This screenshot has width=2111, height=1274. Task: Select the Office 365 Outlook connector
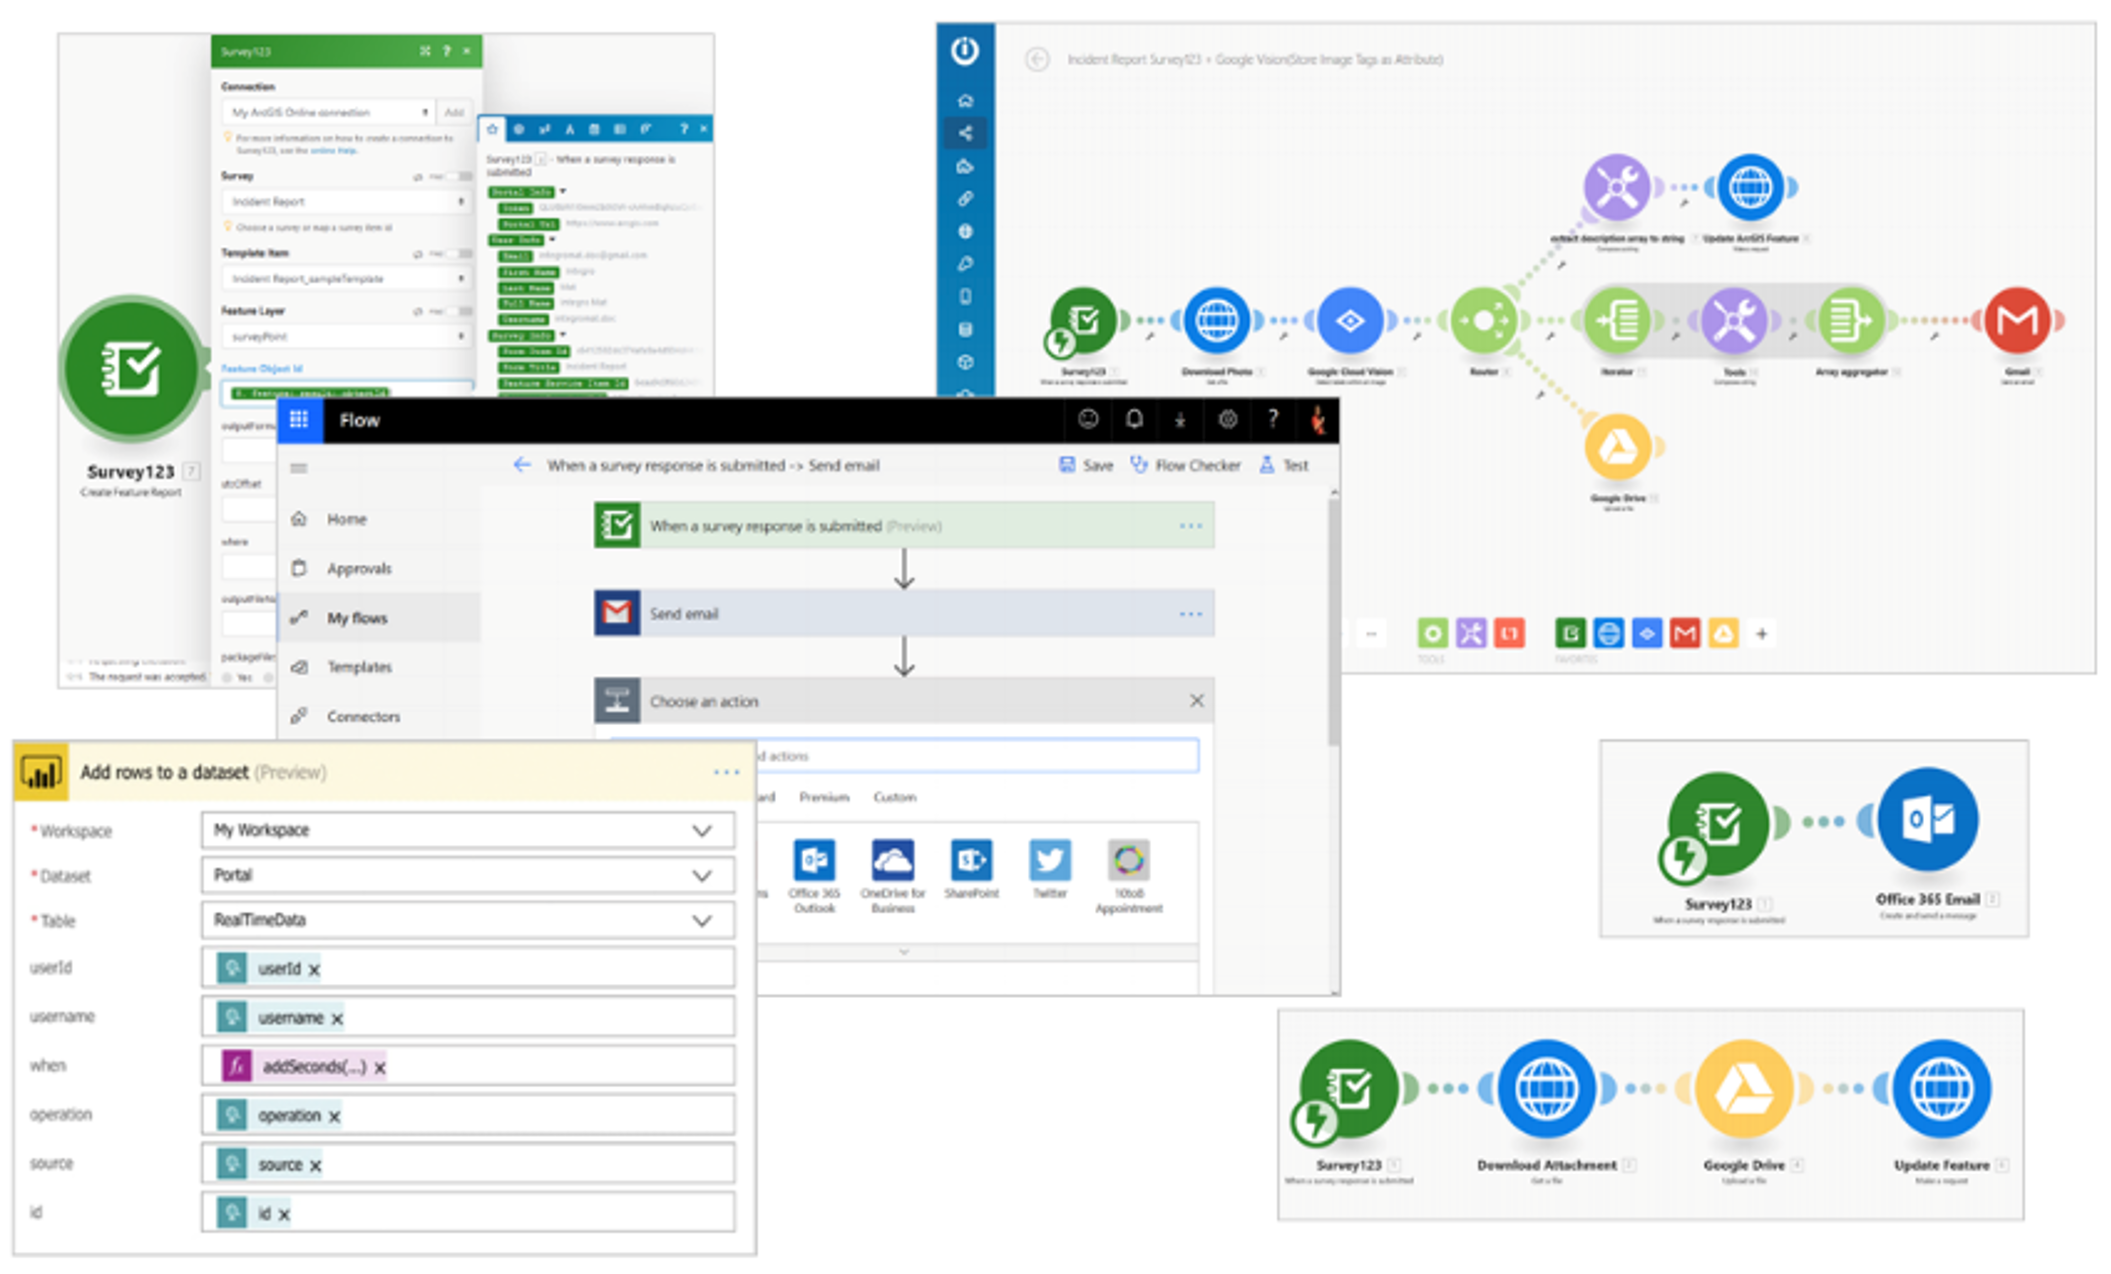click(x=814, y=860)
